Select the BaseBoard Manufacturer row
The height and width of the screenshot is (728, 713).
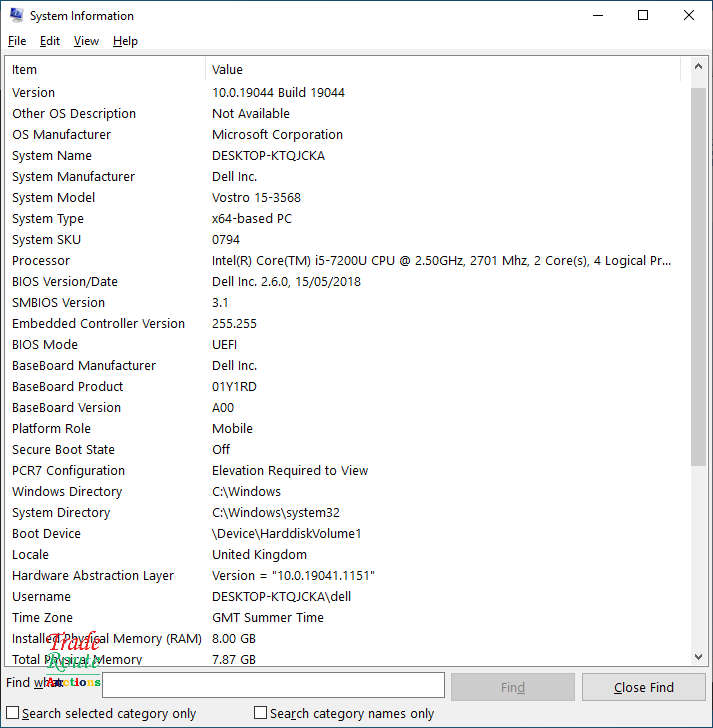tap(344, 365)
